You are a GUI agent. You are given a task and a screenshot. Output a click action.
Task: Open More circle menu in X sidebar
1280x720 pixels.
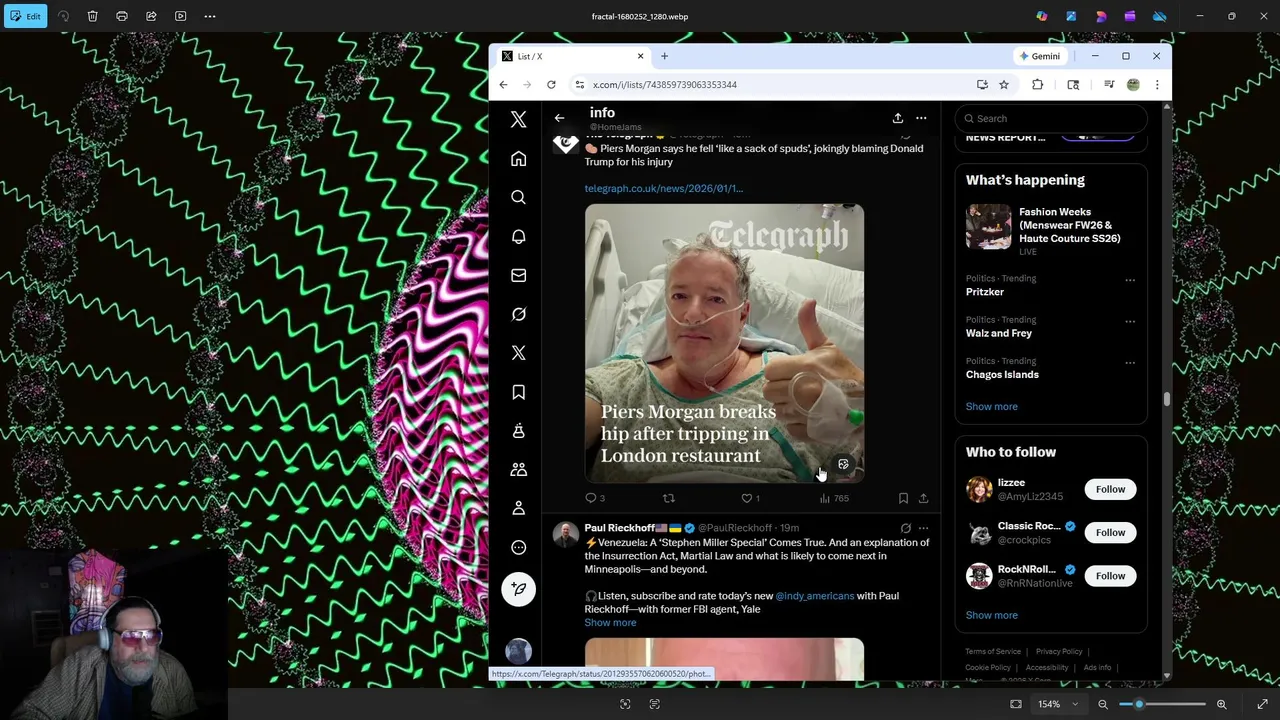click(x=518, y=547)
